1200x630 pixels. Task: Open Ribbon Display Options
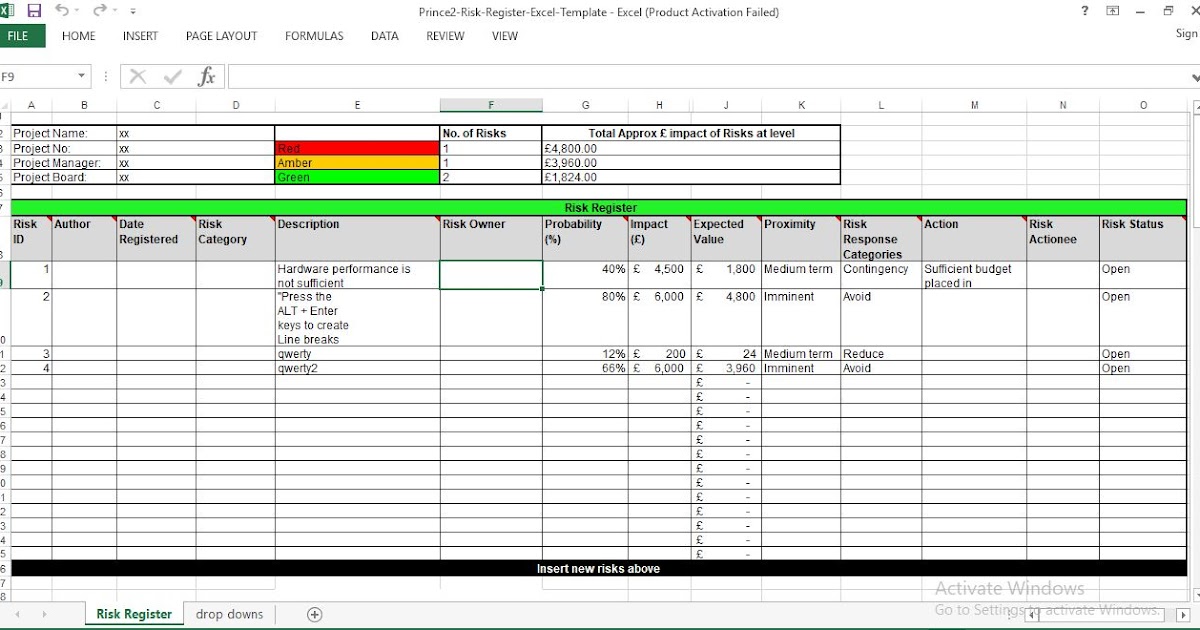tap(1113, 11)
